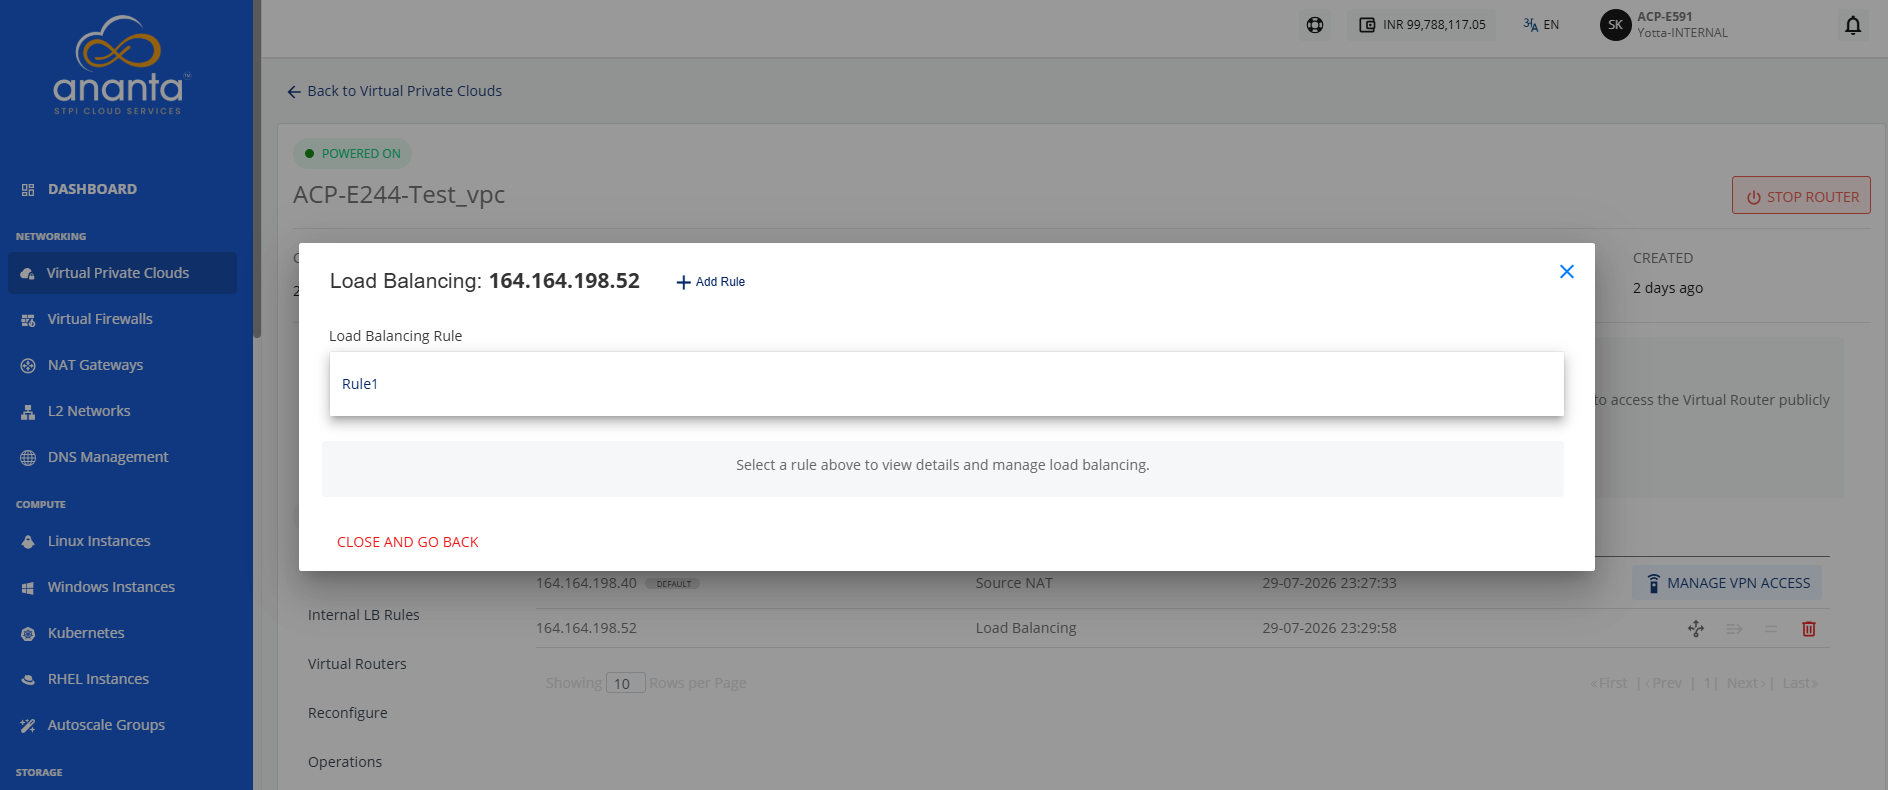Screen dimensions: 1888x790
Task: Select the Internal LB Rules tab
Action: point(364,615)
